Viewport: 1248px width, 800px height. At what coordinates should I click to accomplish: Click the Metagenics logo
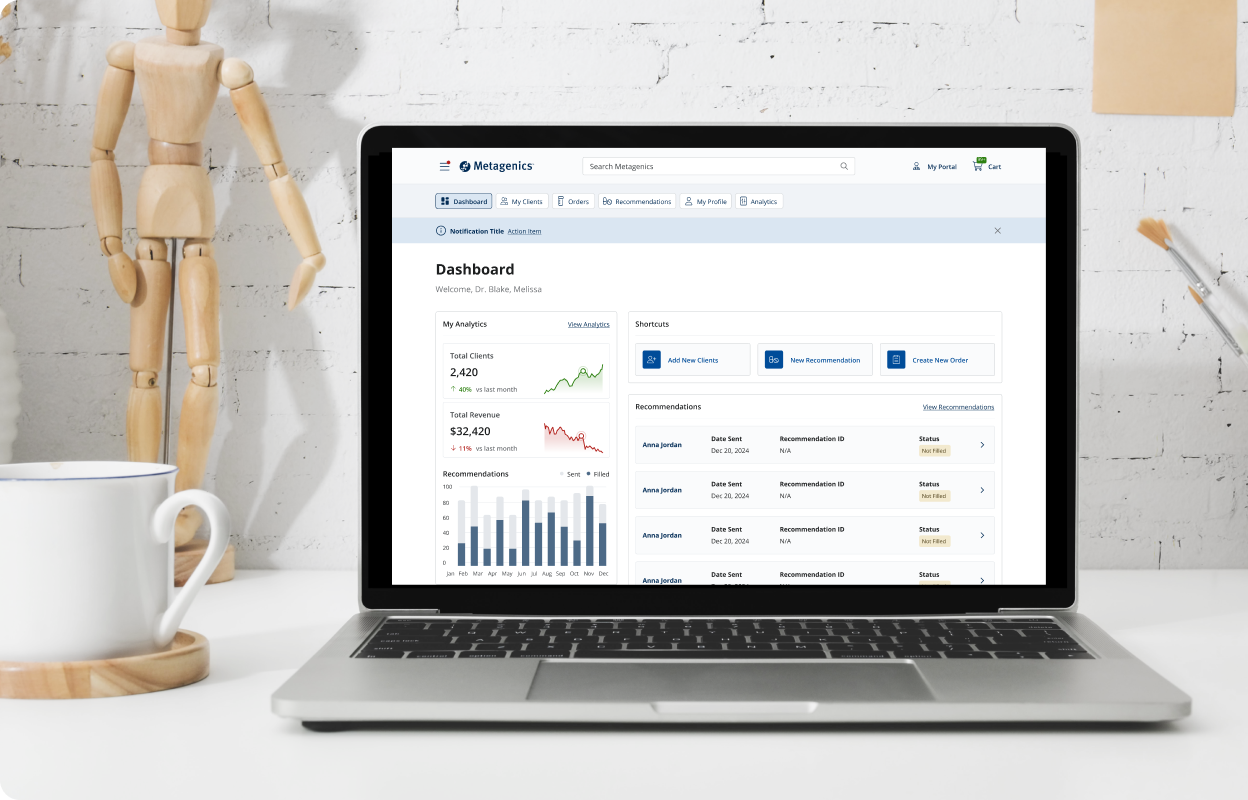[x=497, y=167]
